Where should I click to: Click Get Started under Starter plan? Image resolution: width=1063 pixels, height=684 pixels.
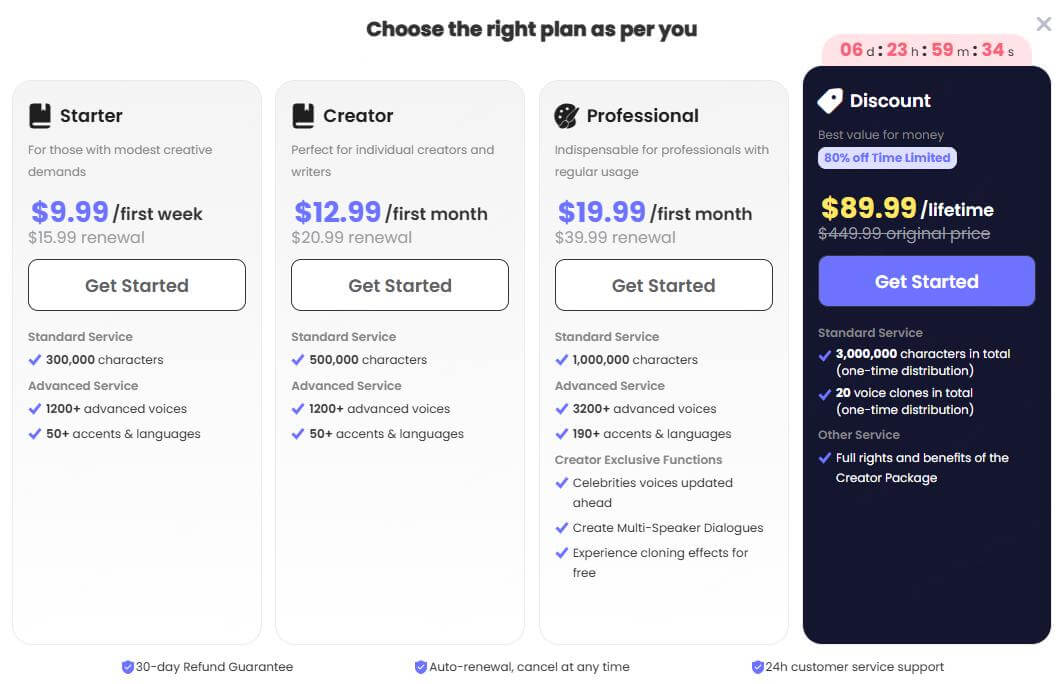(136, 285)
